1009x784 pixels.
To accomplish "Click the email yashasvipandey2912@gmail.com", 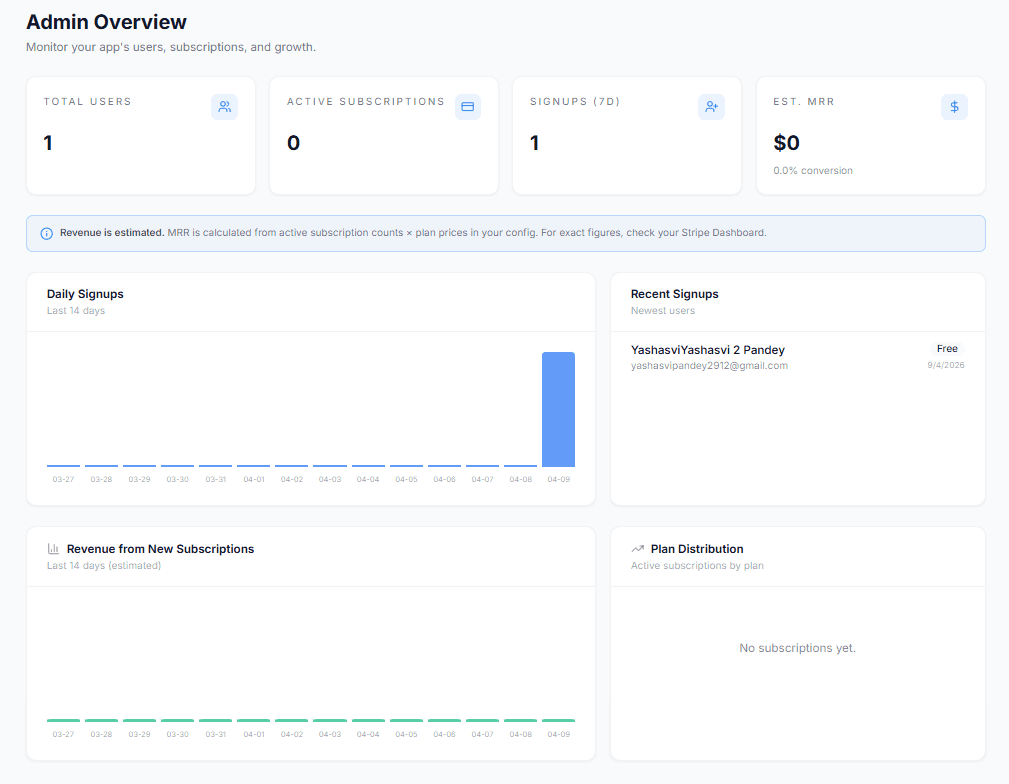I will pos(709,366).
